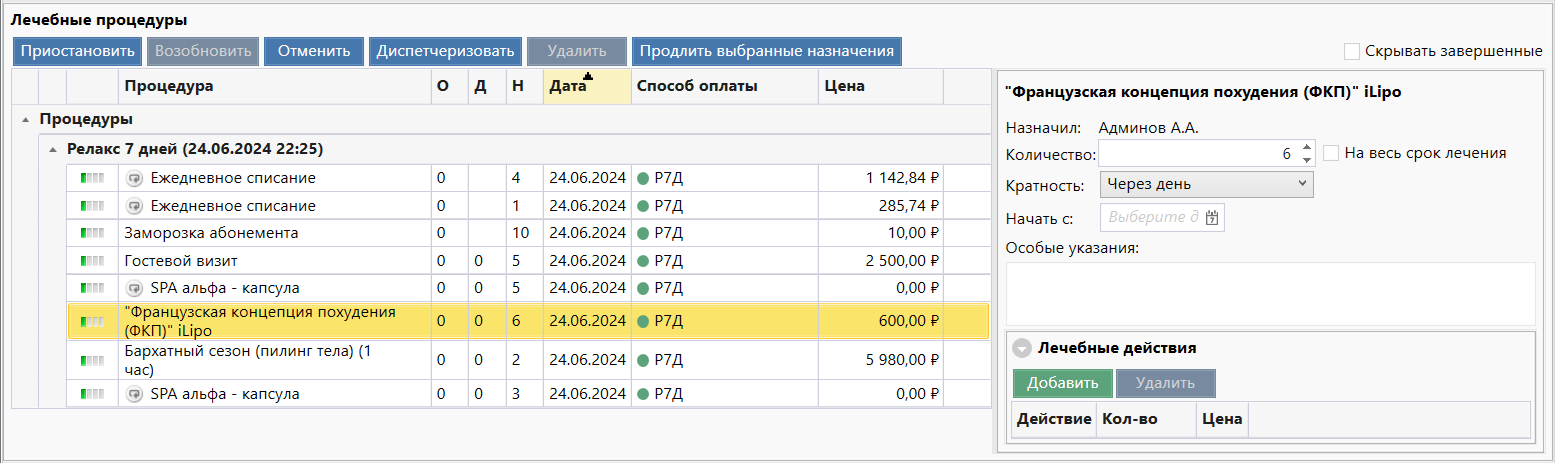Click the green payment dot in Гостевой визит row
Image resolution: width=1556 pixels, height=463 pixels.
click(643, 261)
